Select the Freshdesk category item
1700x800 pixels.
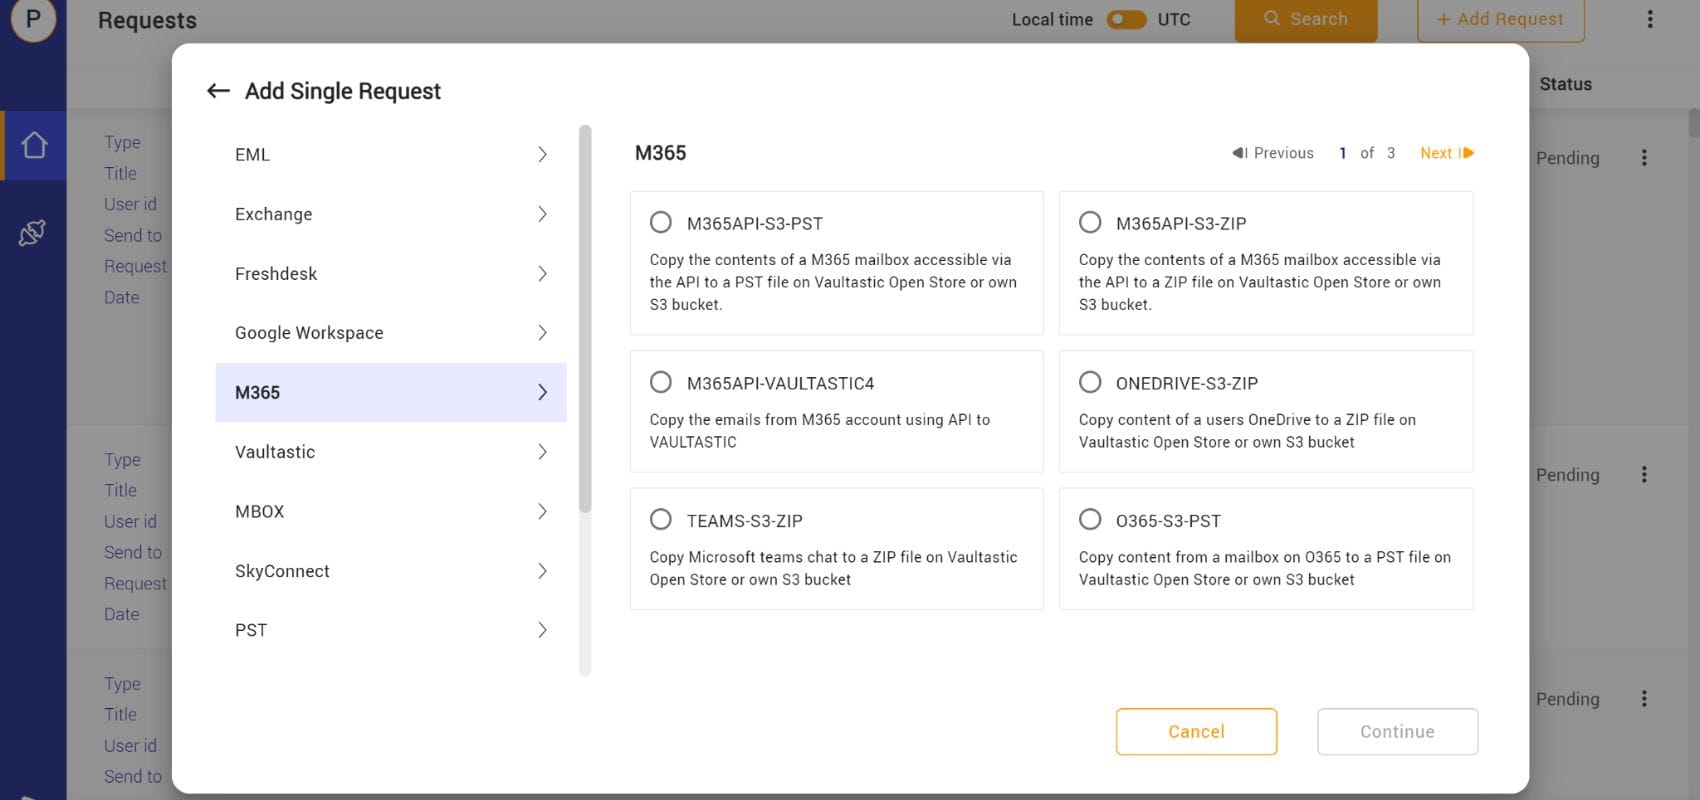coord(276,274)
